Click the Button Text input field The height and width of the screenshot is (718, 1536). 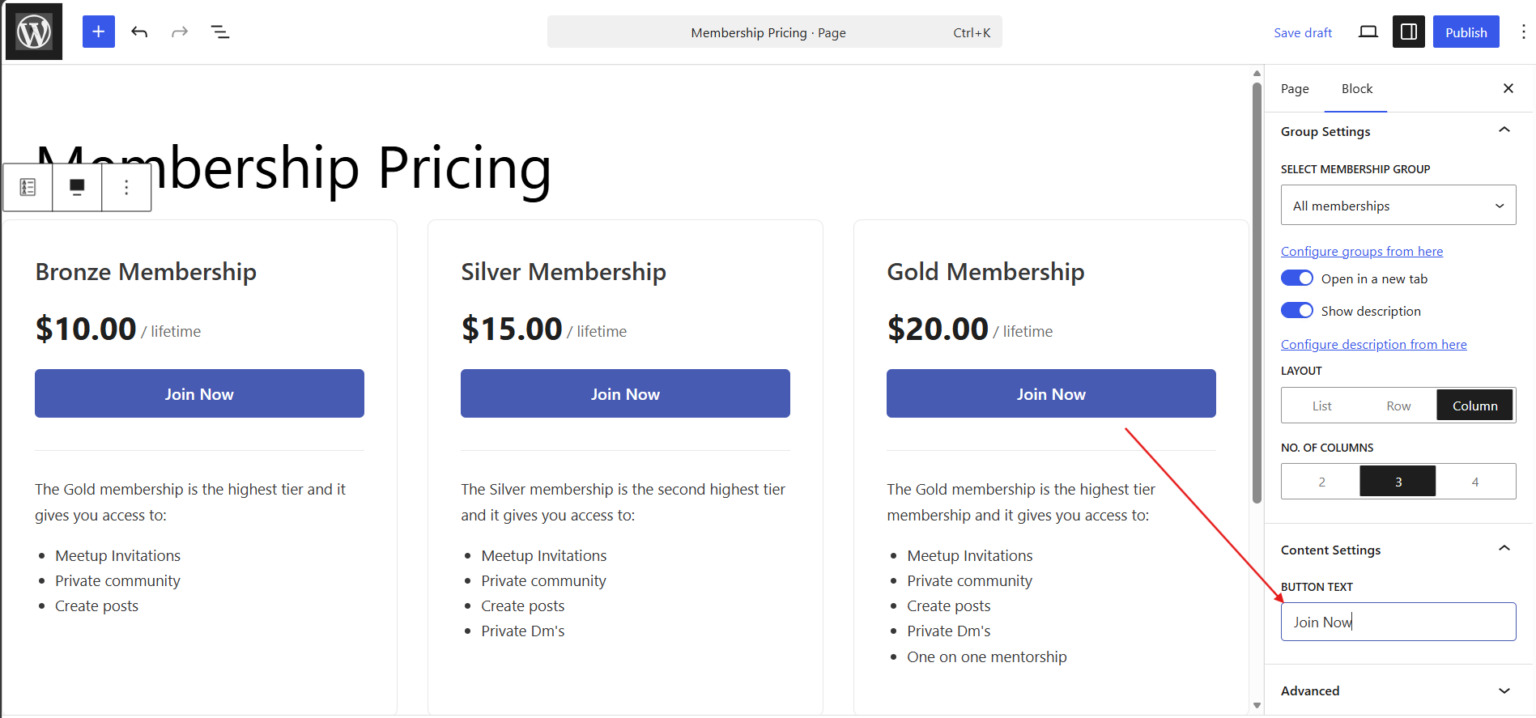pyautogui.click(x=1398, y=621)
